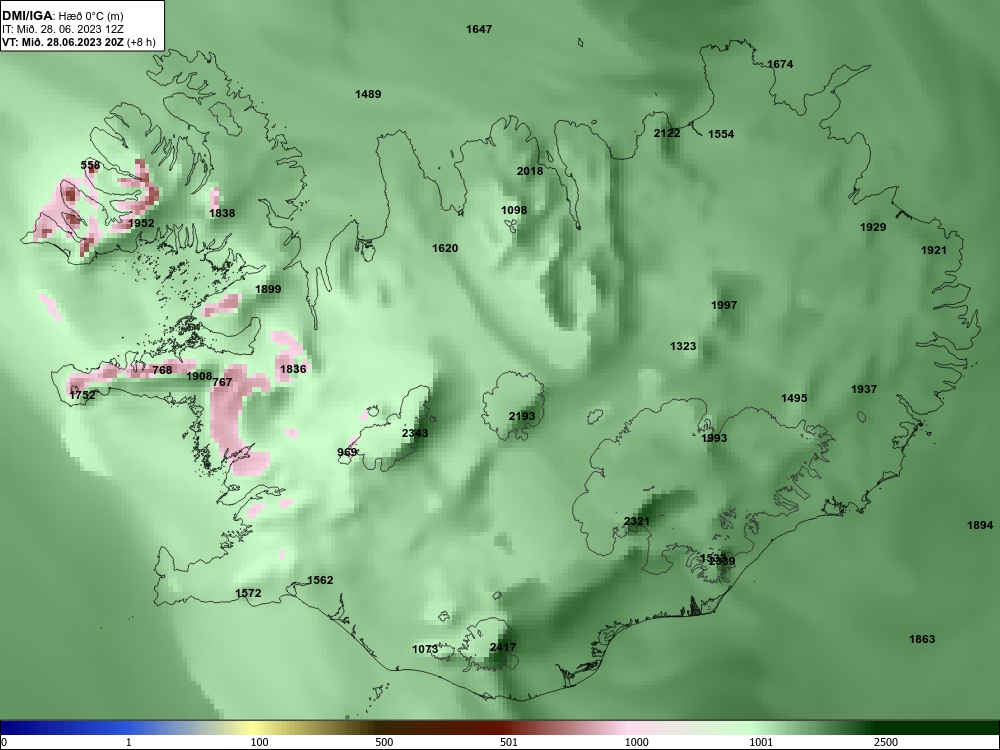Select the 767 height label
Screen dimensions: 1000x750
point(222,383)
